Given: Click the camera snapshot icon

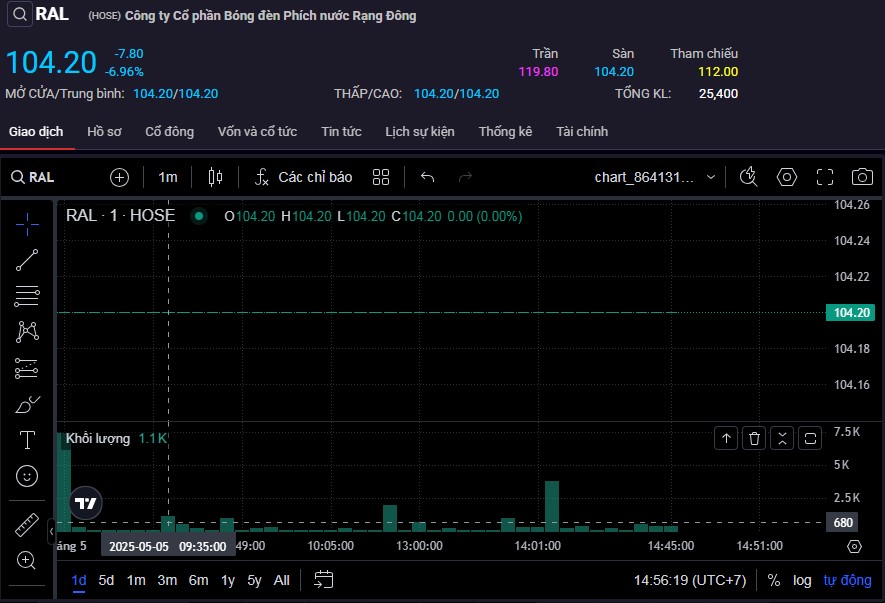Looking at the screenshot, I should tap(861, 177).
